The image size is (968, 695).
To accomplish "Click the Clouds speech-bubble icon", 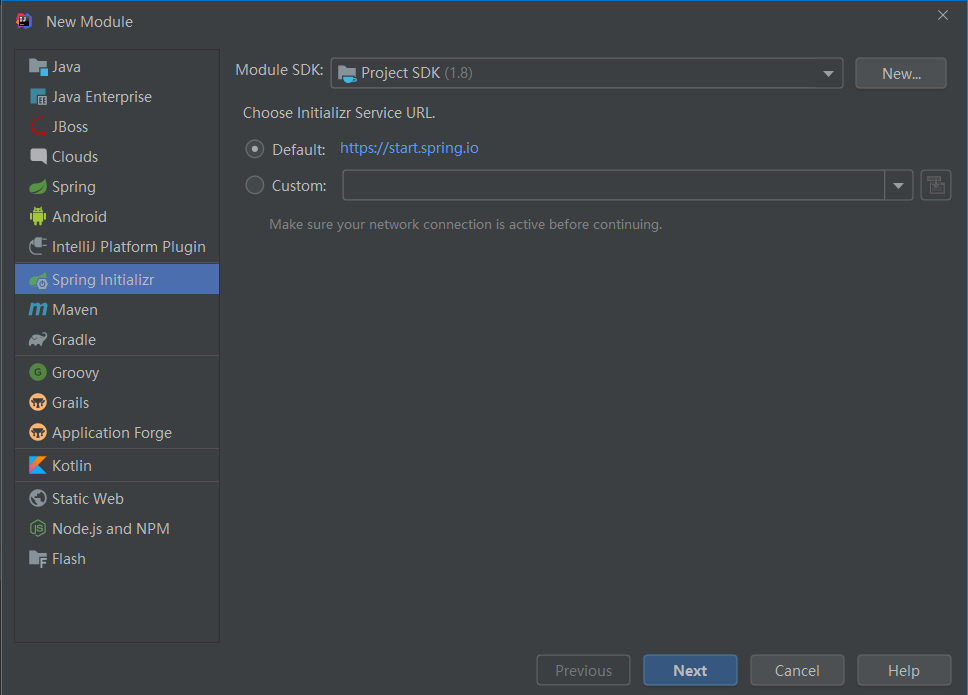I will [38, 156].
